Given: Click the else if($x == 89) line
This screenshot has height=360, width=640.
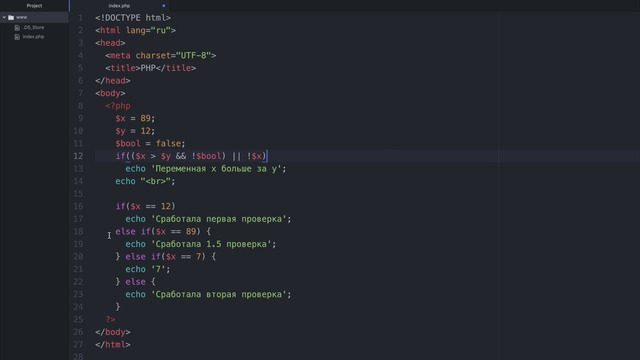Looking at the screenshot, I should pos(163,231).
